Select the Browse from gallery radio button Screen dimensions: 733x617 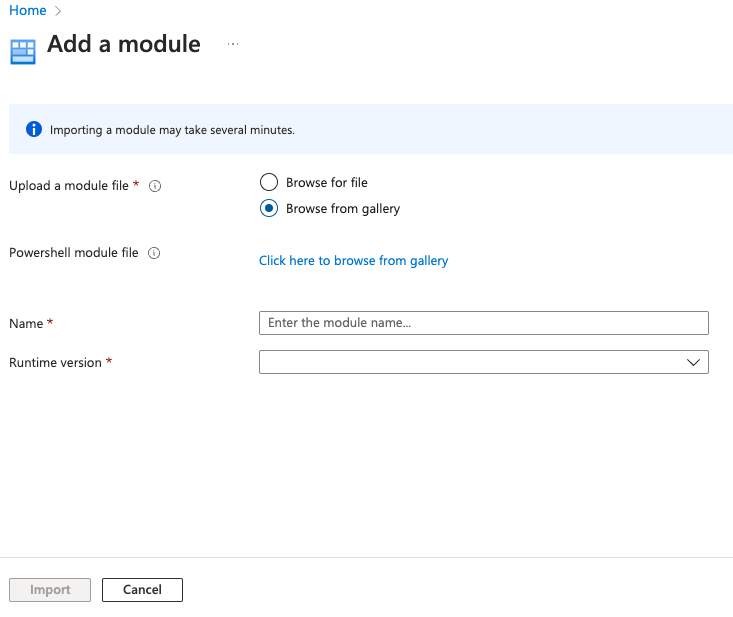click(268, 209)
